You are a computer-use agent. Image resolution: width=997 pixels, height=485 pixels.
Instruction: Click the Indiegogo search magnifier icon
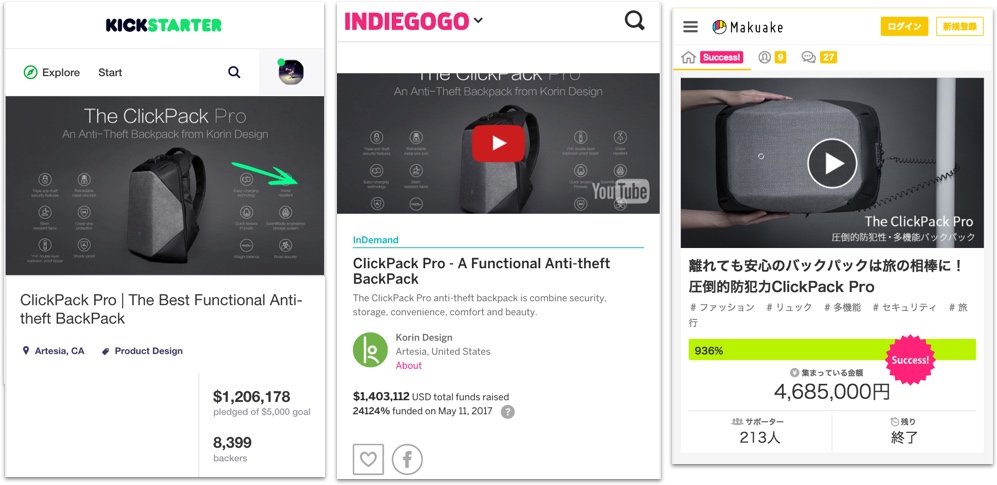point(634,21)
